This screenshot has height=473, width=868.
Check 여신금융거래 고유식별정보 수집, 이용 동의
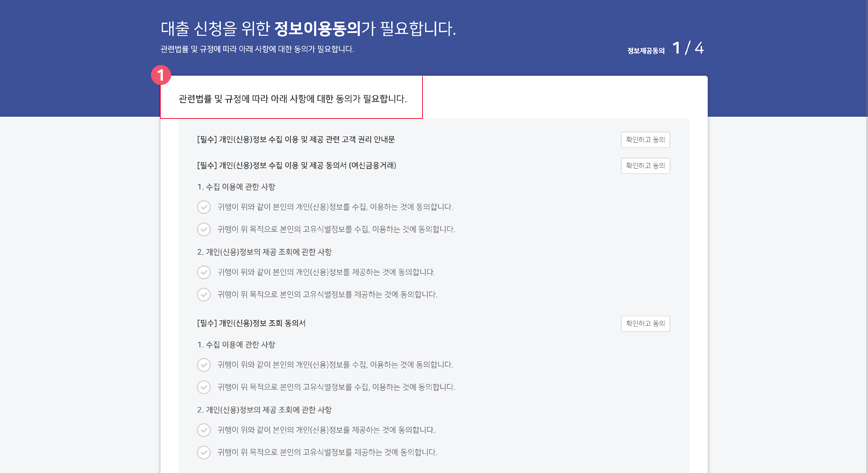204,229
